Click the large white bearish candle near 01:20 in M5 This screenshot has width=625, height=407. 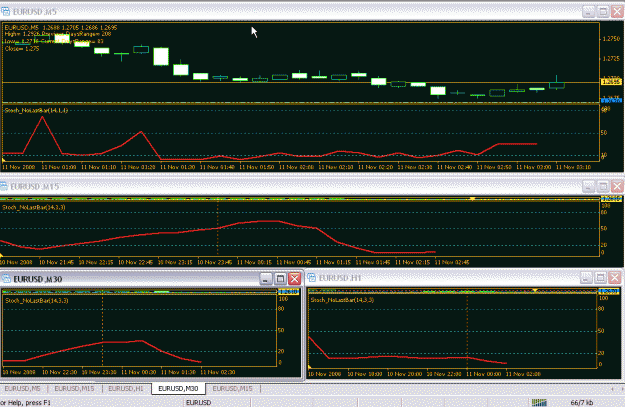click(161, 56)
